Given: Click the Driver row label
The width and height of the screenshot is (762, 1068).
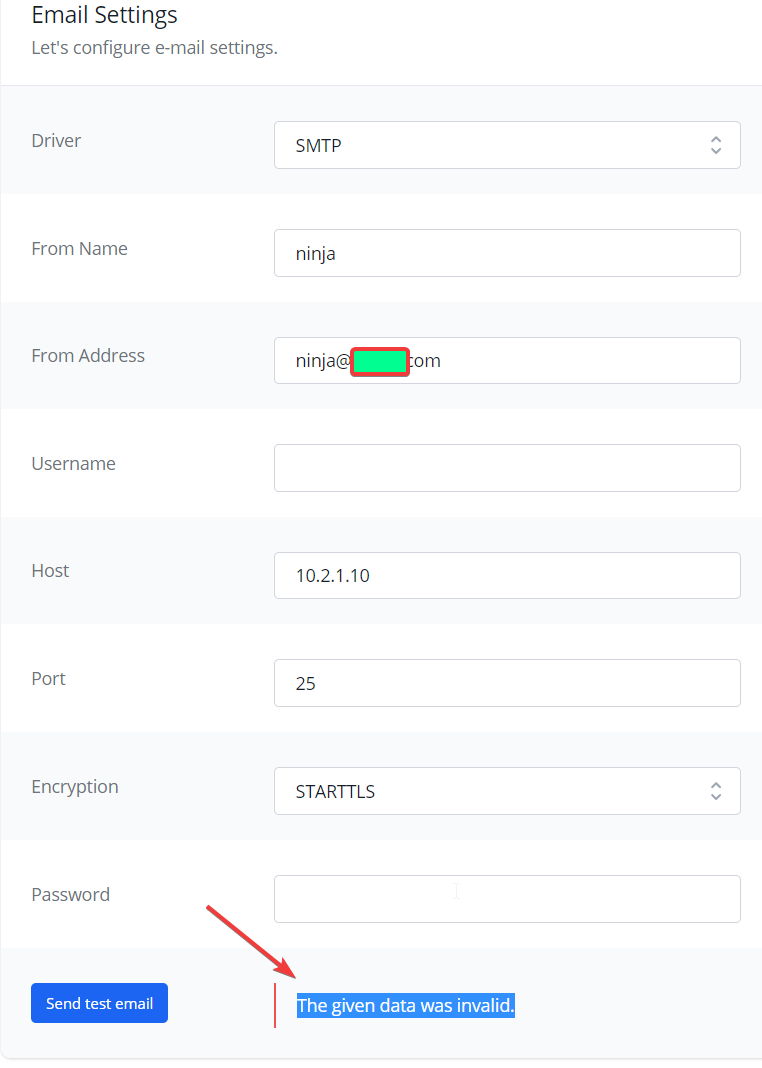Looking at the screenshot, I should pos(56,140).
